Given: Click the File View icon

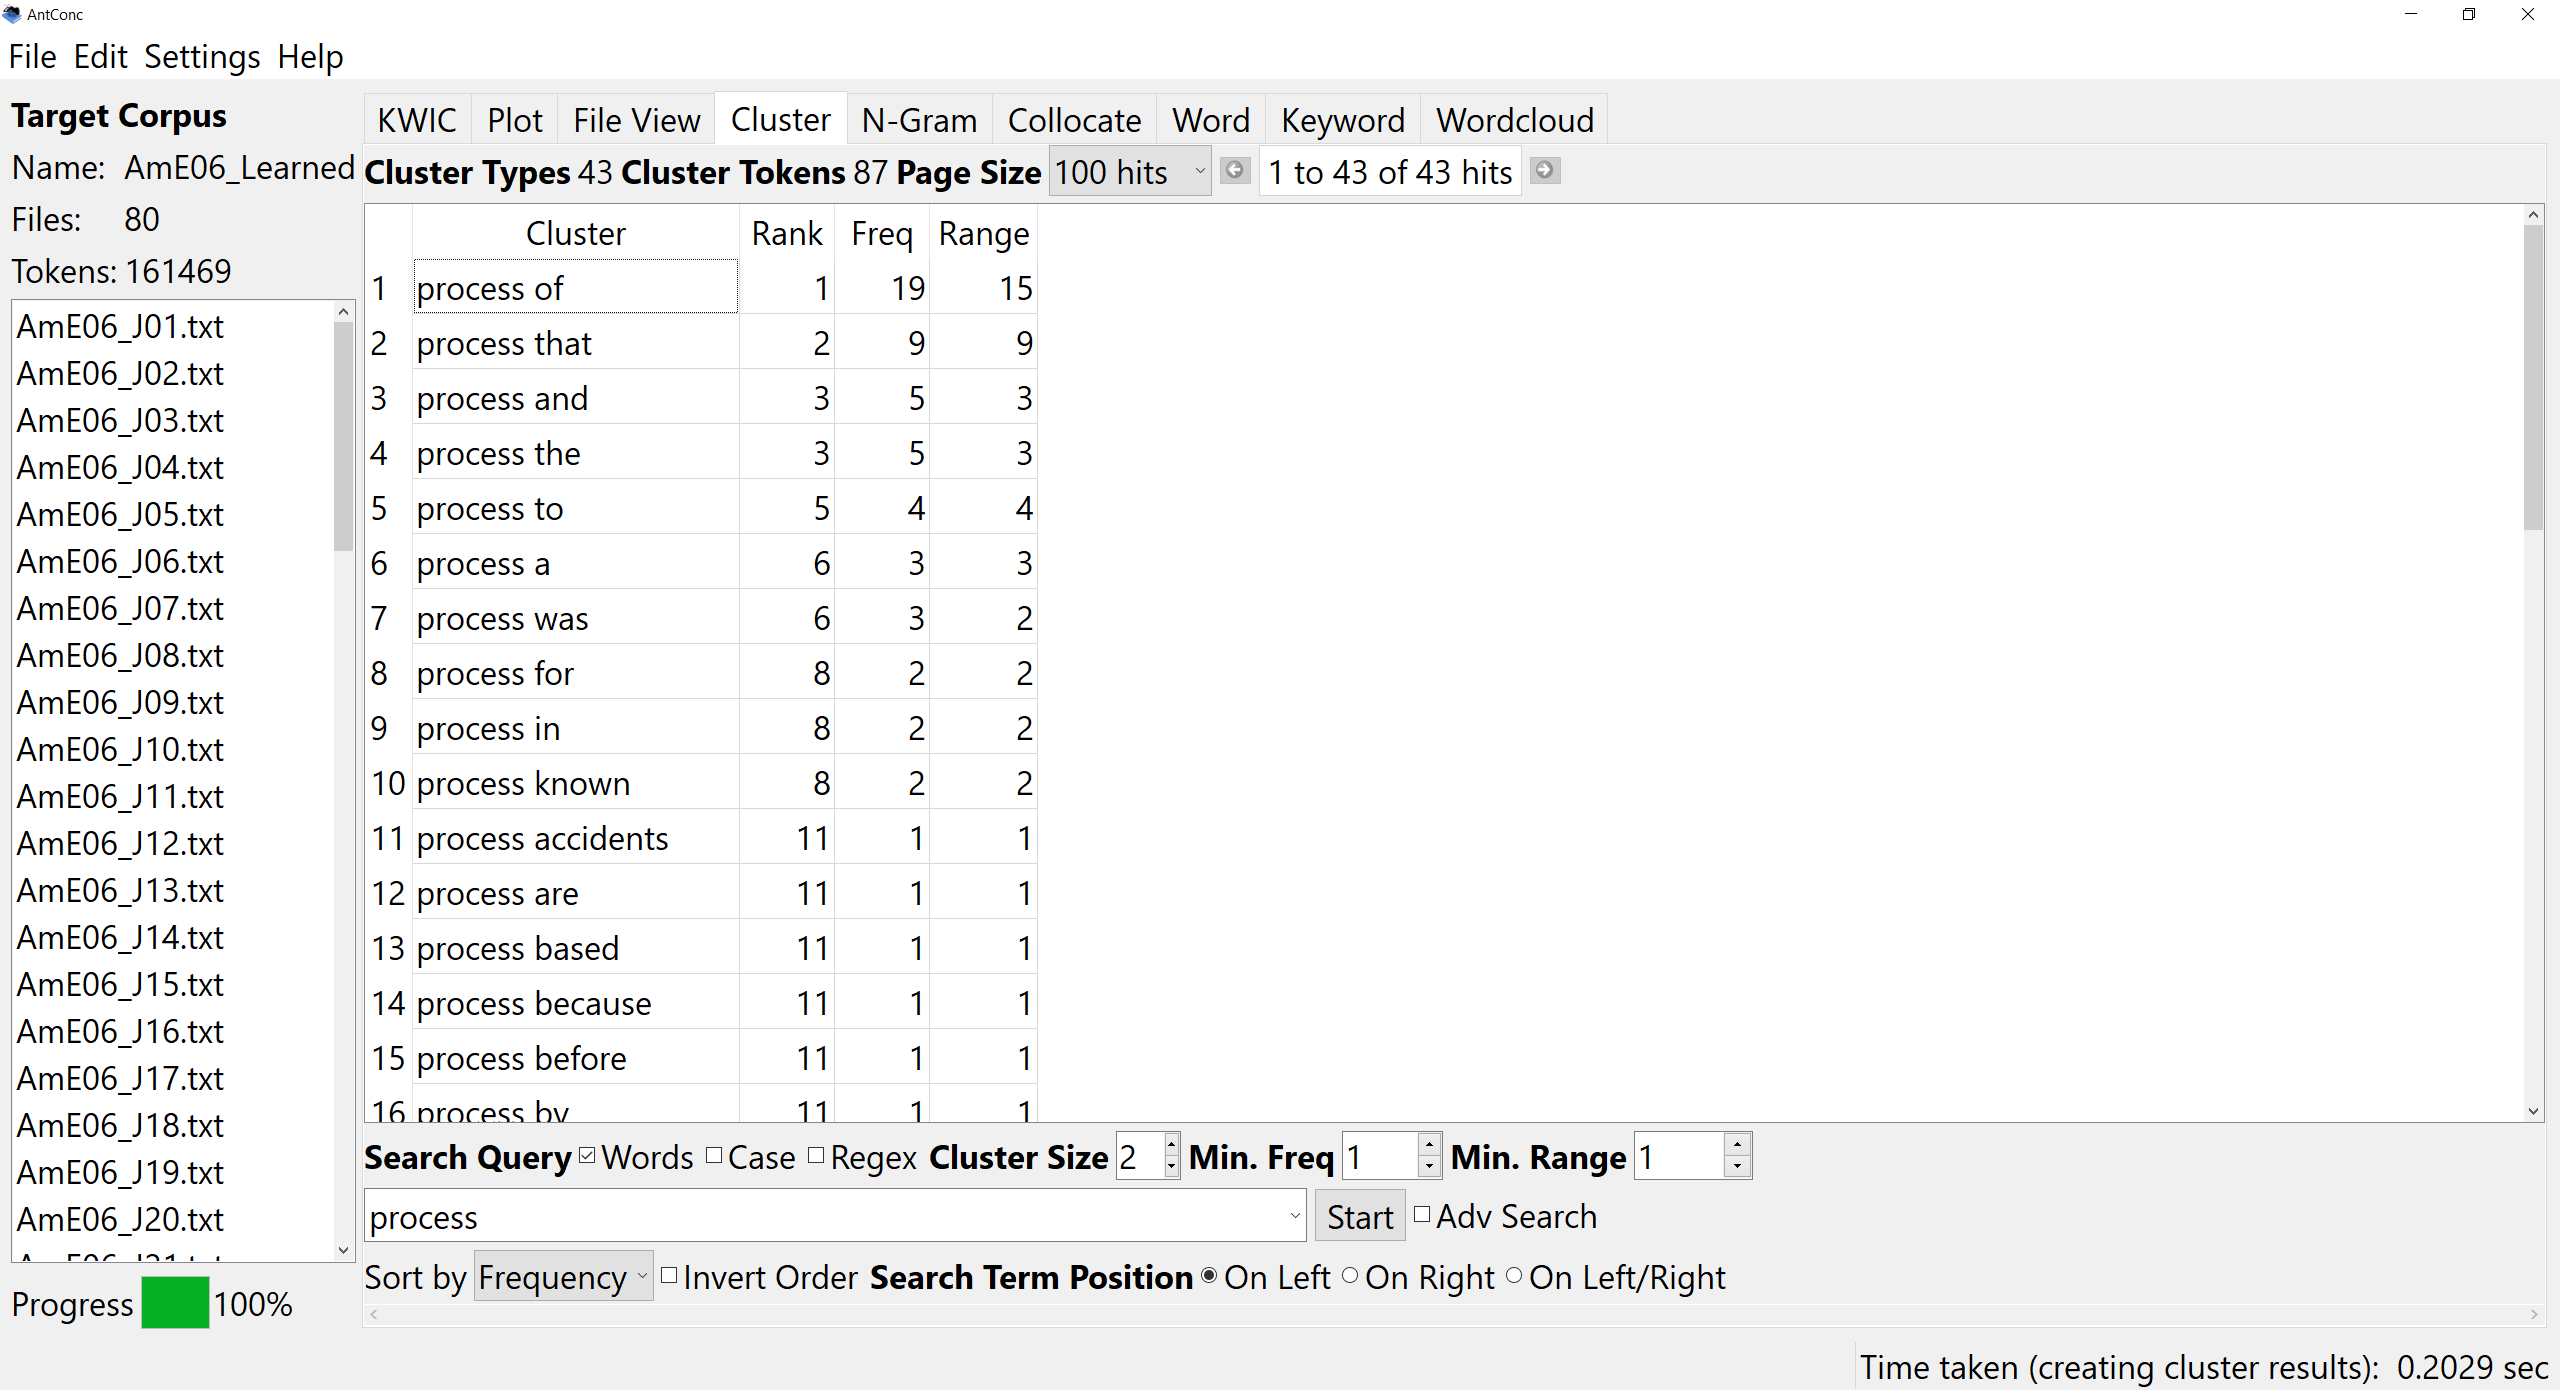Looking at the screenshot, I should (x=637, y=120).
